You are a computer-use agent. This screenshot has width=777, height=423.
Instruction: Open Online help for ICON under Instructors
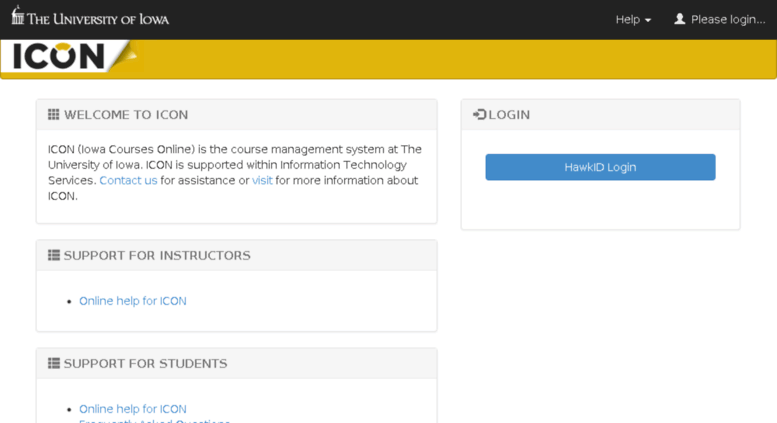tap(133, 301)
